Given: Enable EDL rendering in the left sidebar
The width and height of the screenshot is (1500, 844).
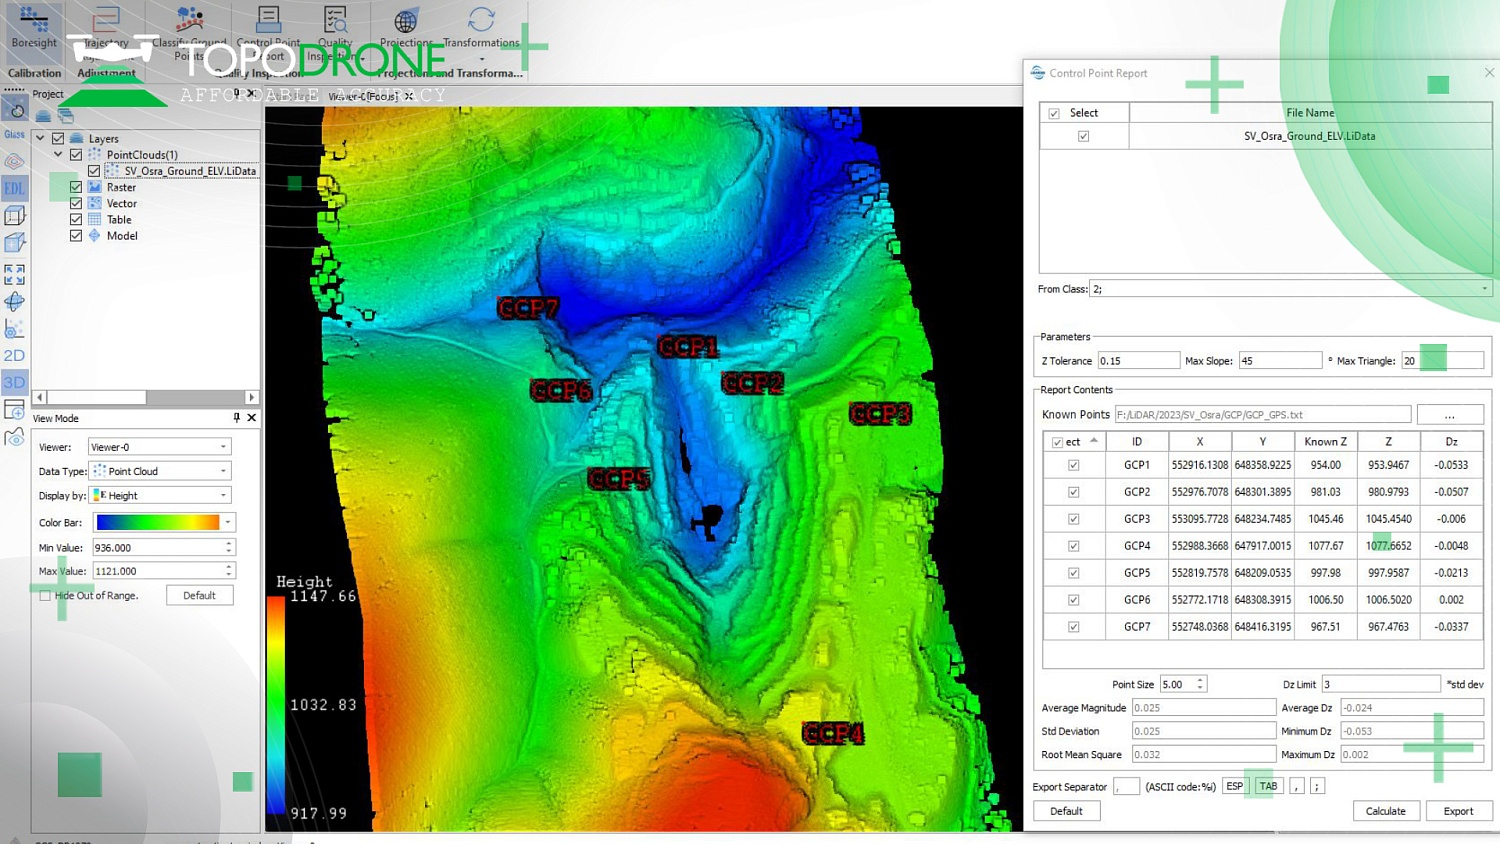Looking at the screenshot, I should tap(14, 188).
